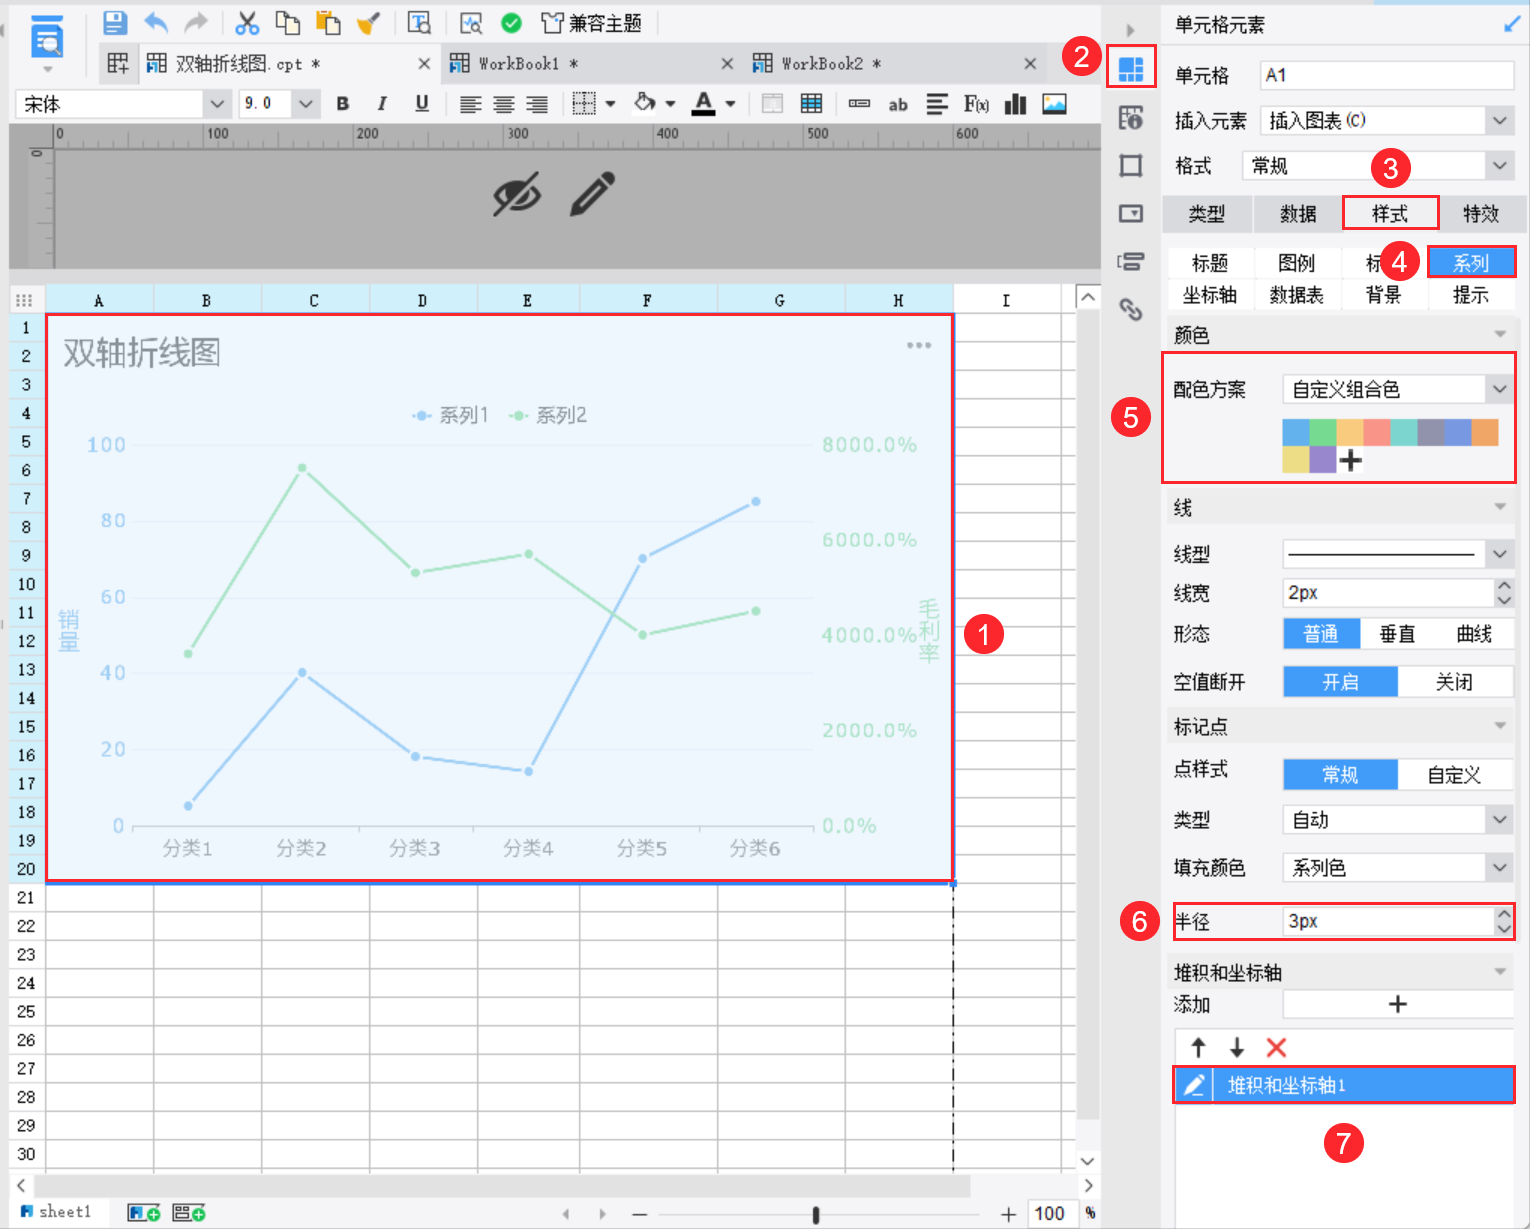
Task: Open the hyperlink panel chain icon
Action: pos(1131,309)
